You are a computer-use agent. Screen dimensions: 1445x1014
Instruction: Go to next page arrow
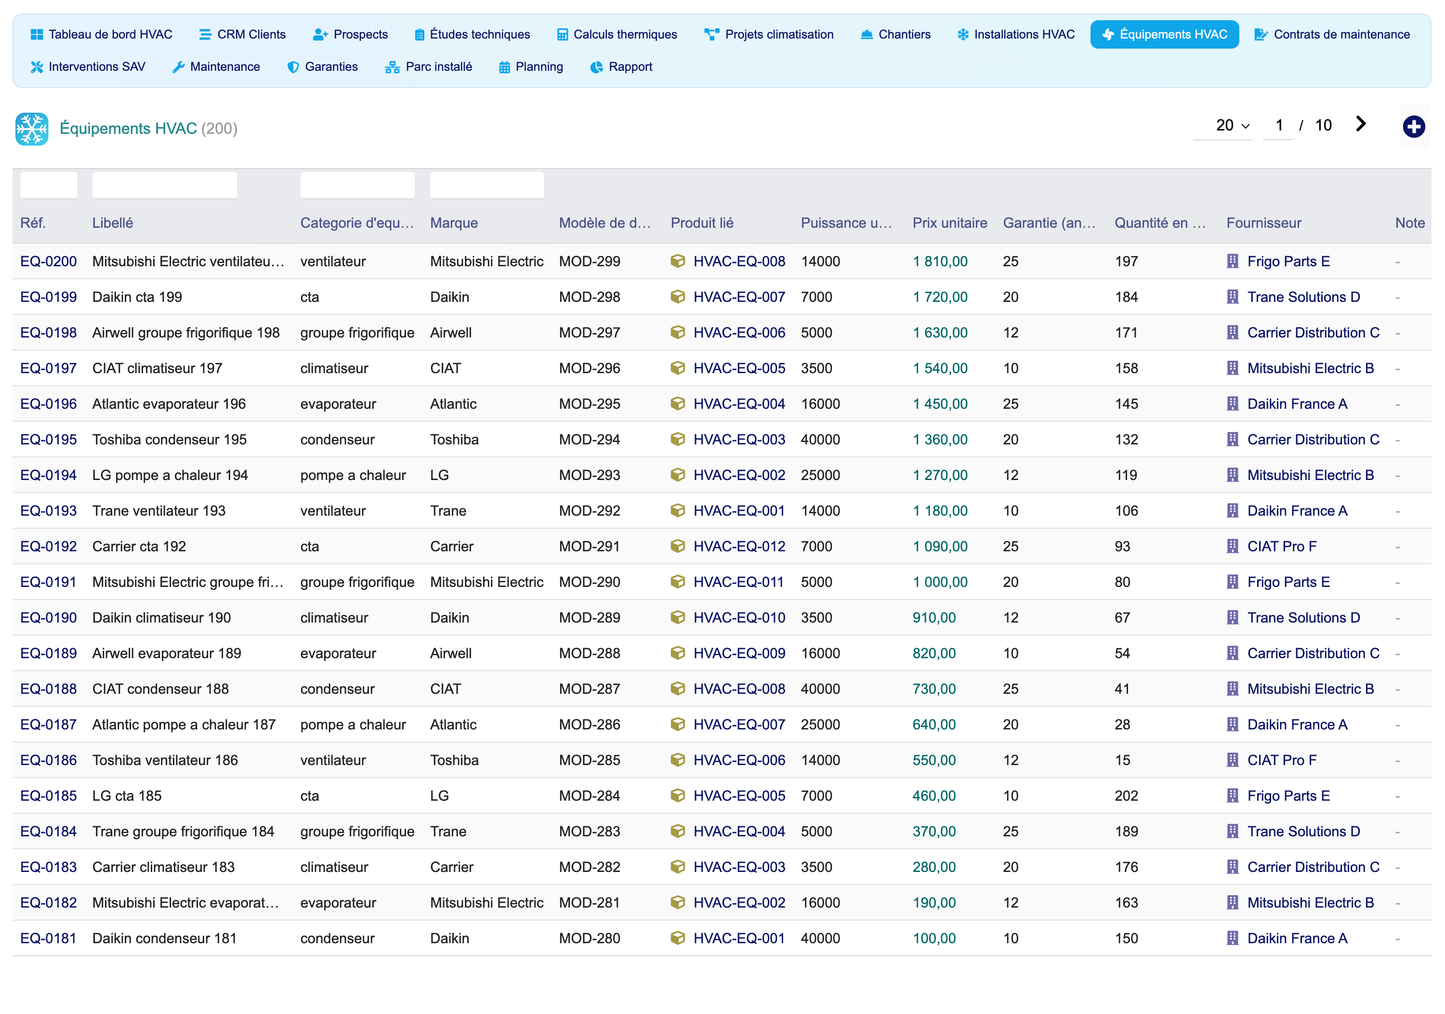click(1361, 124)
